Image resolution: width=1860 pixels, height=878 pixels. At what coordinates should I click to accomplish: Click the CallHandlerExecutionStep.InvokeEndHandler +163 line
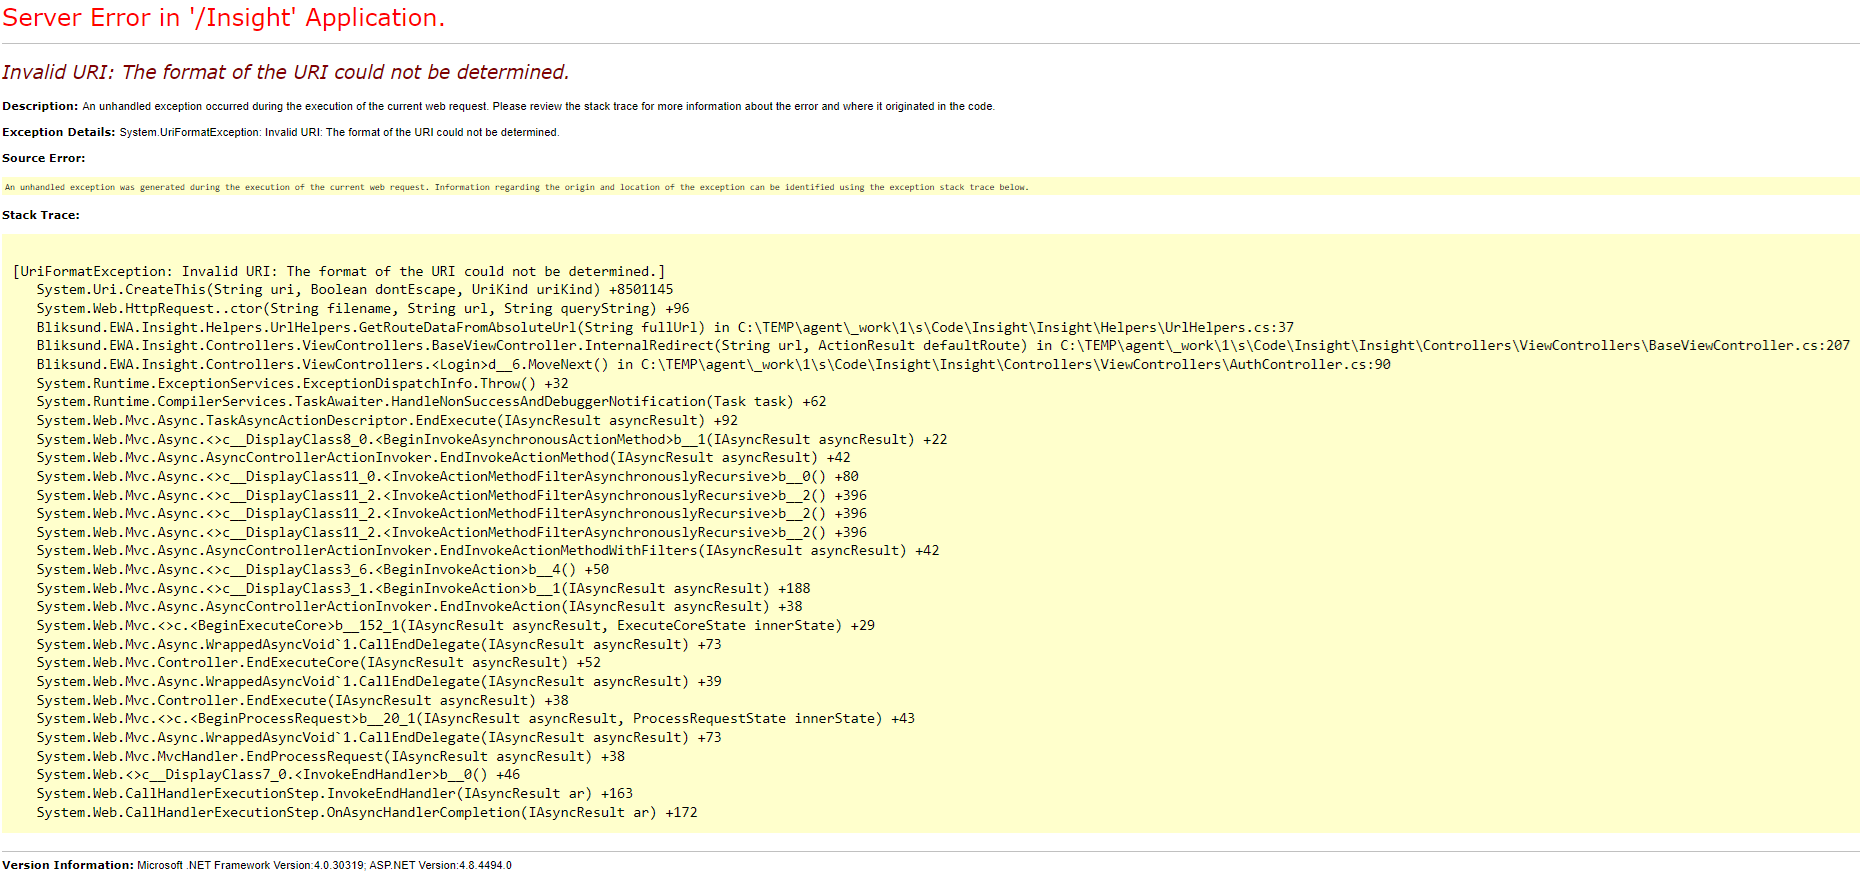[x=335, y=794]
